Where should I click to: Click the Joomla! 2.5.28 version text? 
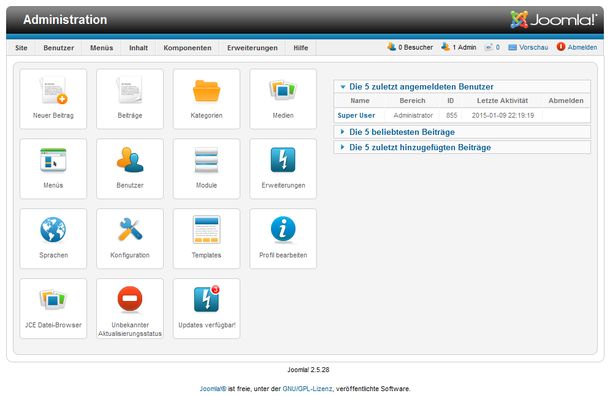pyautogui.click(x=309, y=370)
